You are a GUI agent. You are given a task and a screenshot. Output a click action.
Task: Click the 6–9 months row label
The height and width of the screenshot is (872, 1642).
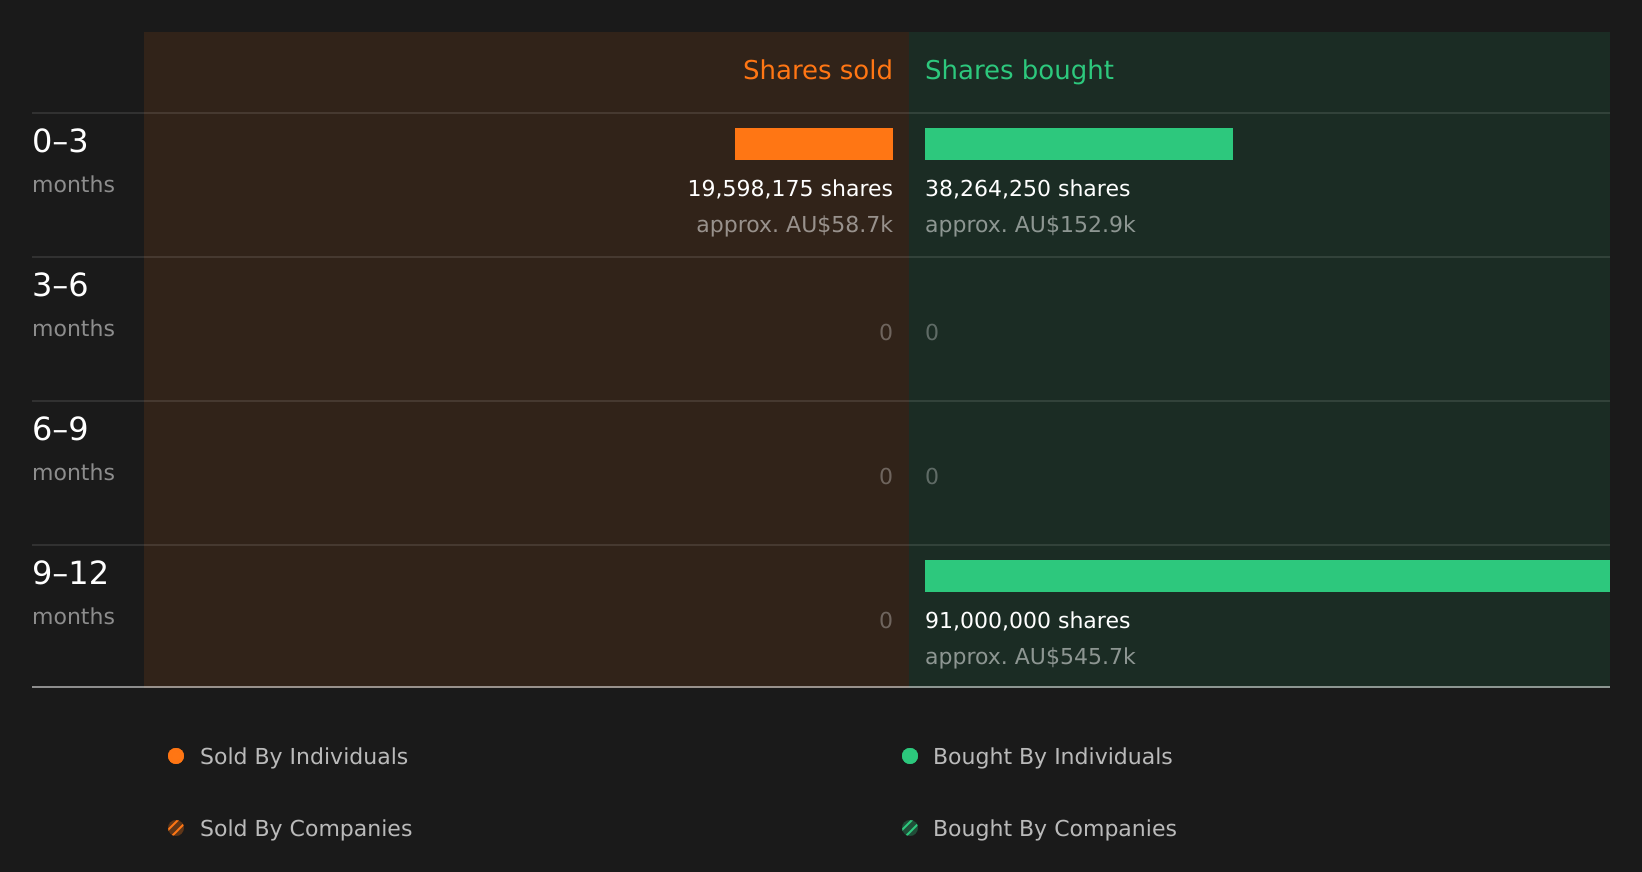coord(73,449)
